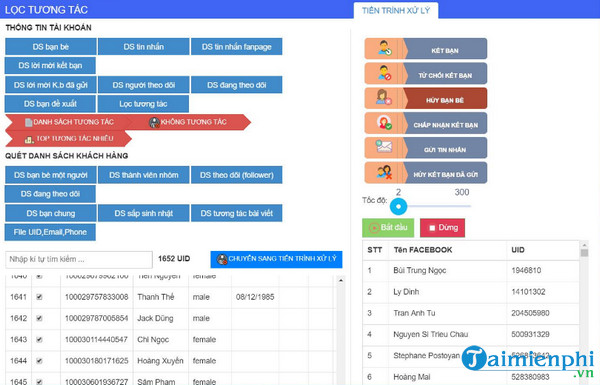Select Danh sách tương tác ribbon

tap(68, 122)
